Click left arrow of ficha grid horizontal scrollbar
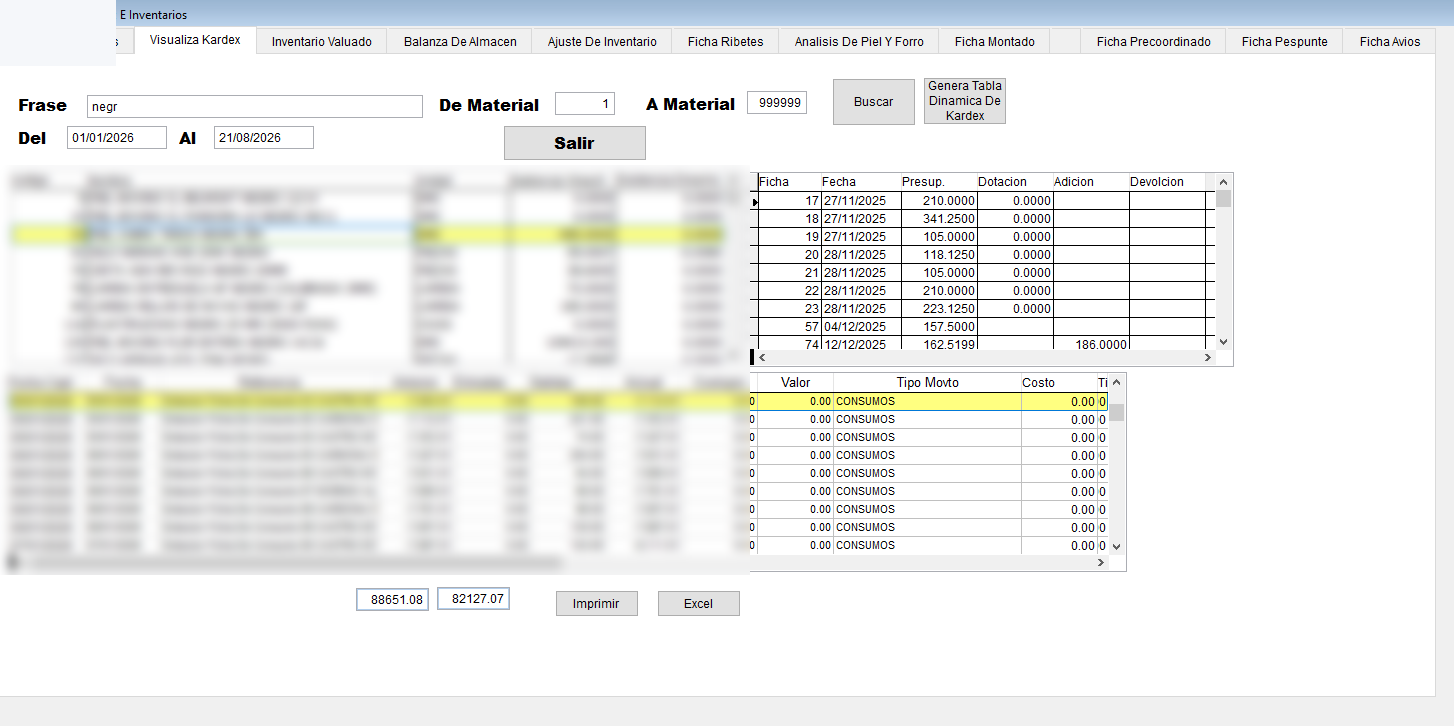Screen dimensions: 1454x726 click(764, 357)
